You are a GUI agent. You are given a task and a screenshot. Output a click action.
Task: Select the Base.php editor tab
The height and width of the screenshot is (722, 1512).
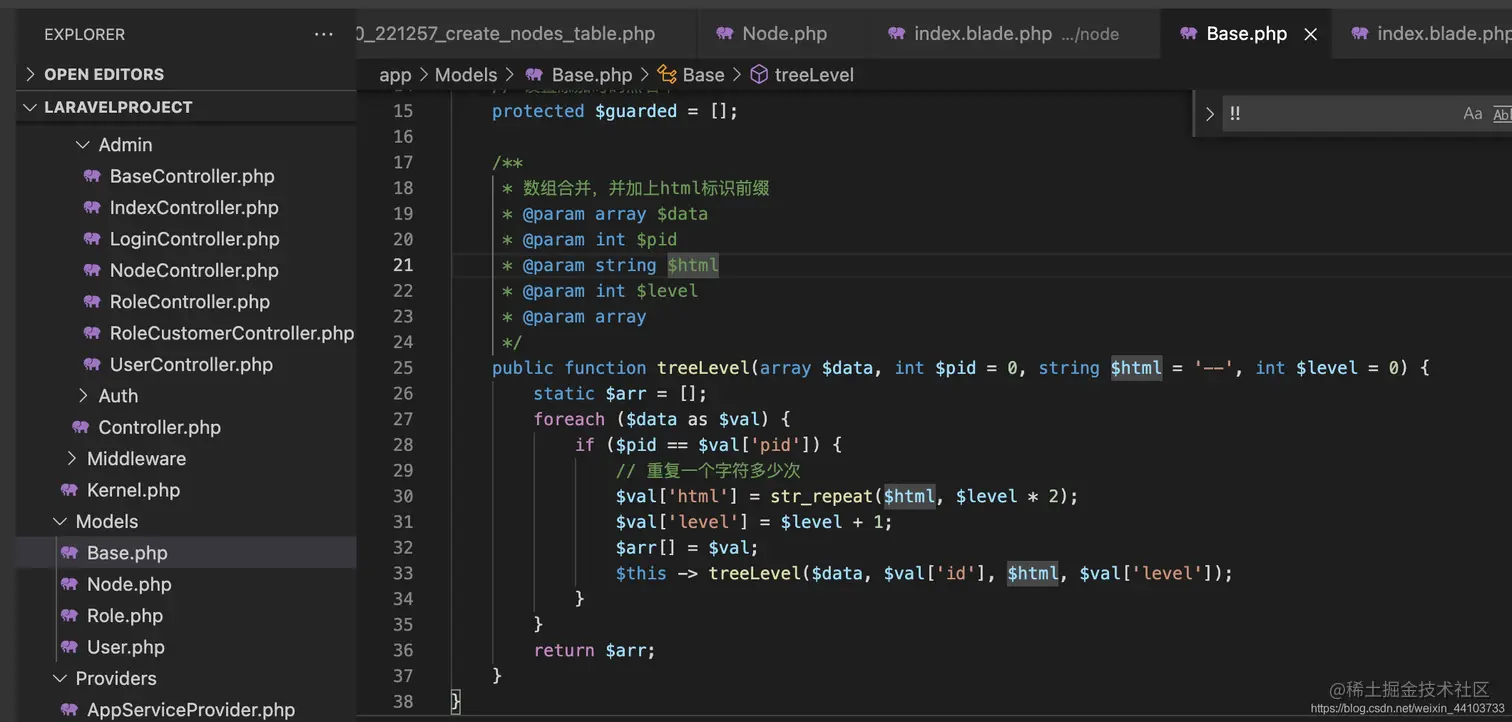click(x=1246, y=34)
